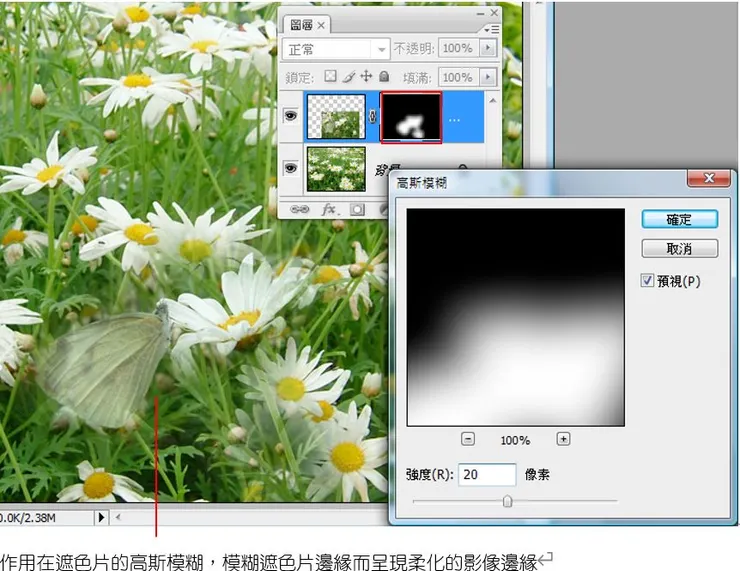Click layers panel scrollbar up arrow
740x571 pixels.
[x=493, y=100]
